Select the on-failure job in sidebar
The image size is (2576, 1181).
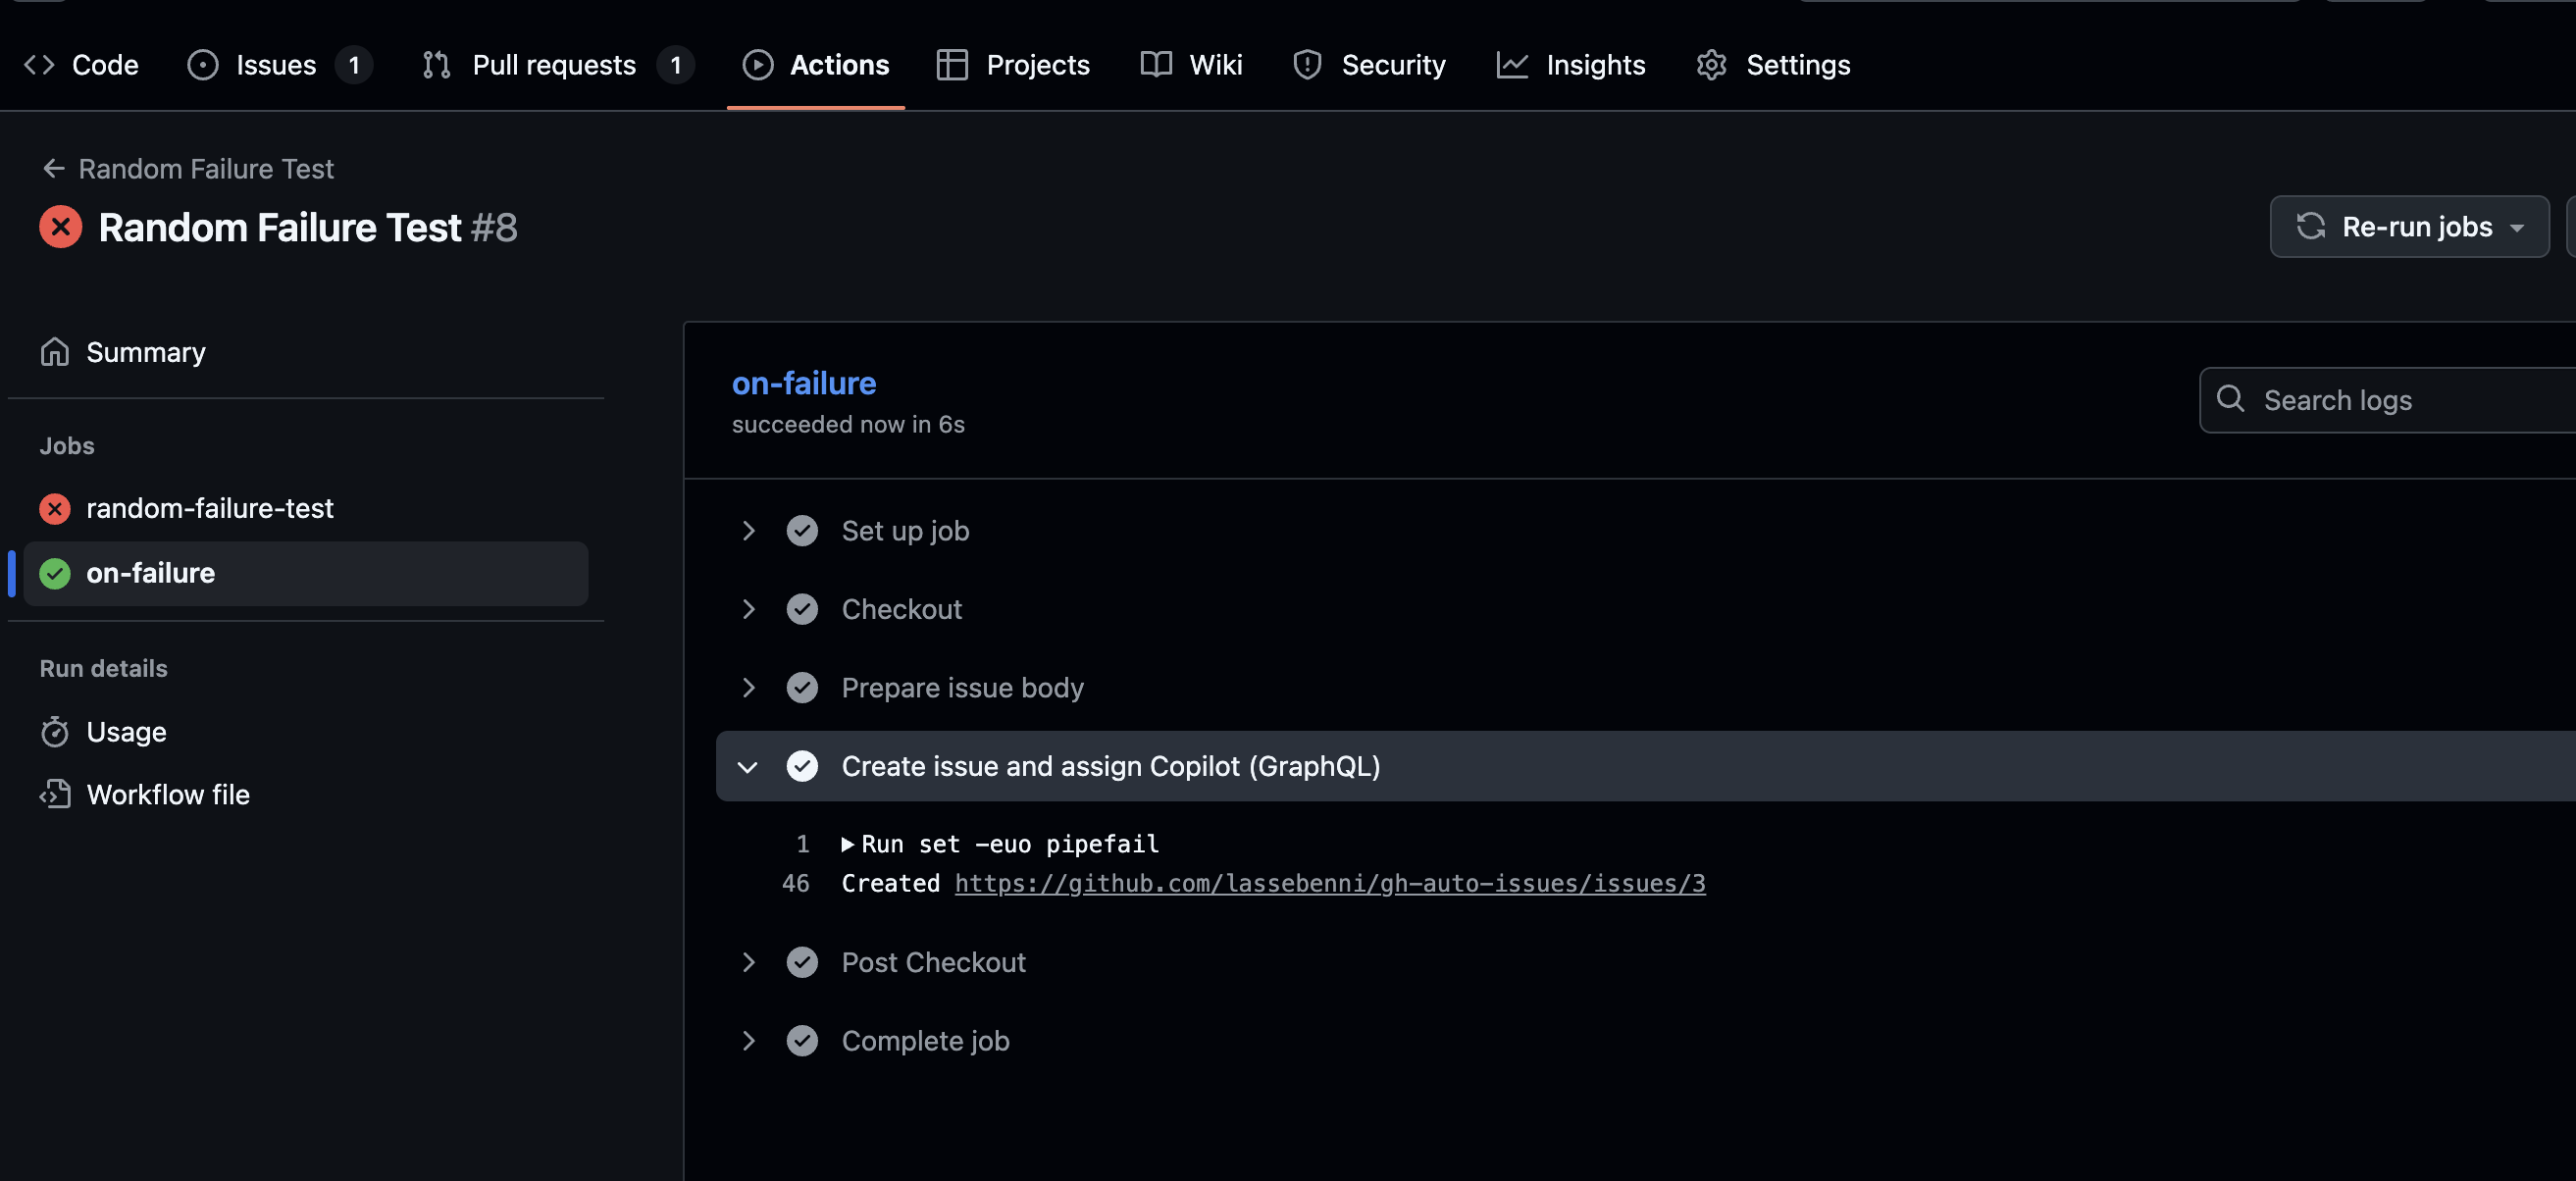[151, 573]
